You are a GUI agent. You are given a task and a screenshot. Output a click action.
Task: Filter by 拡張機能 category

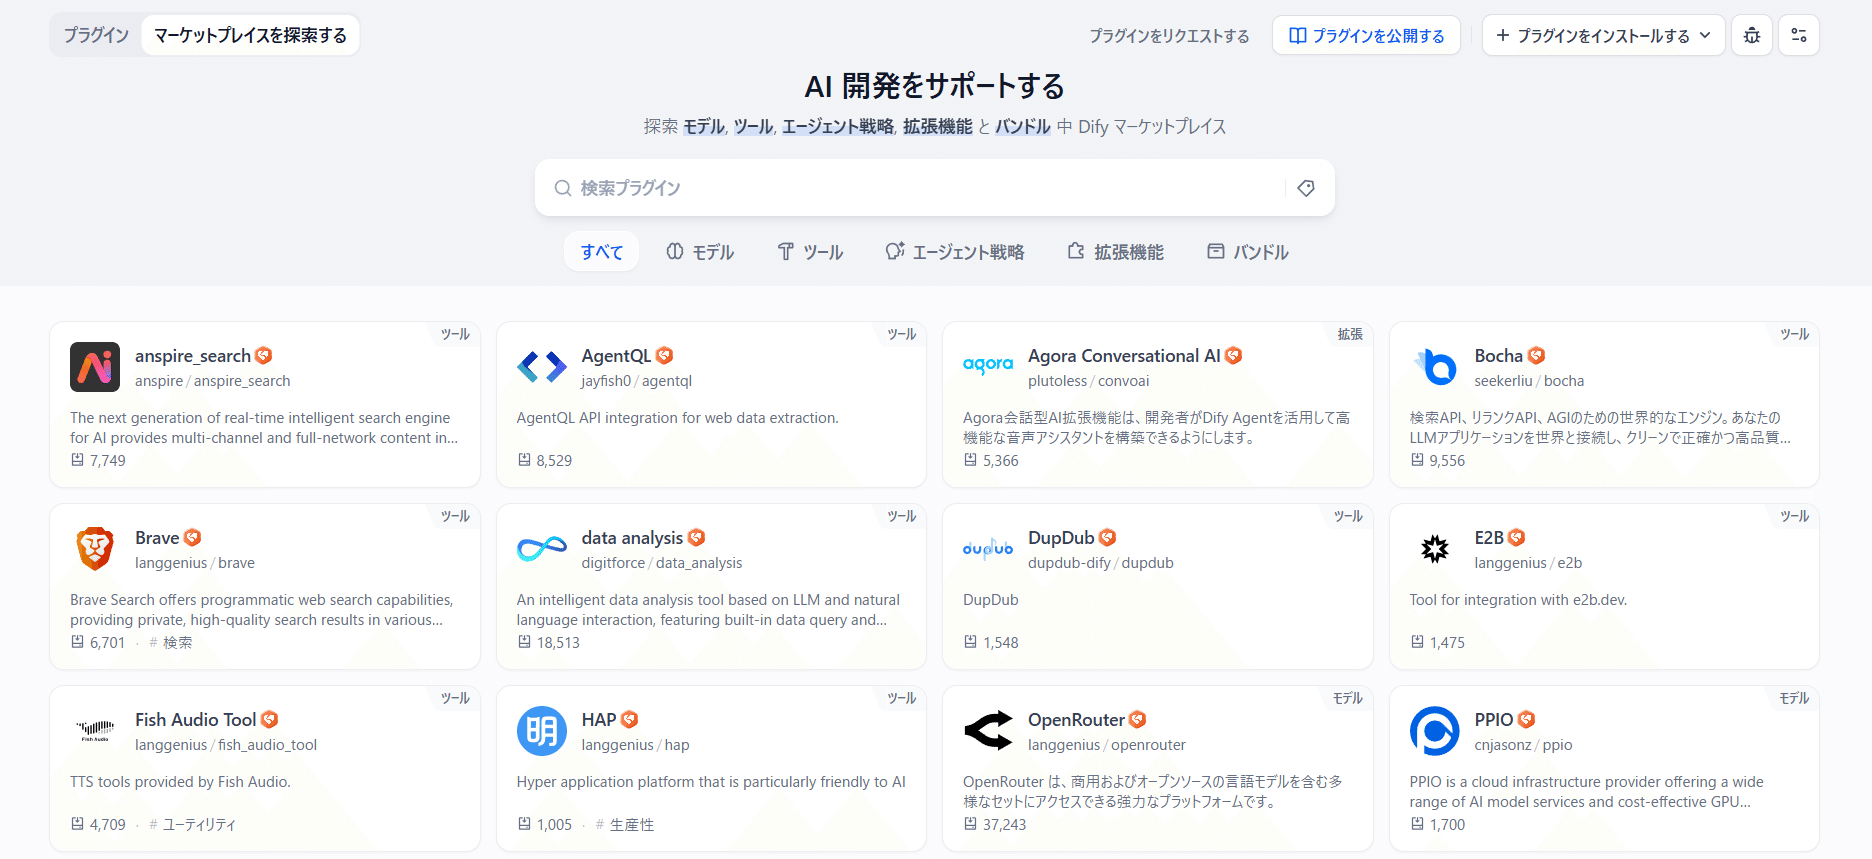1116,252
